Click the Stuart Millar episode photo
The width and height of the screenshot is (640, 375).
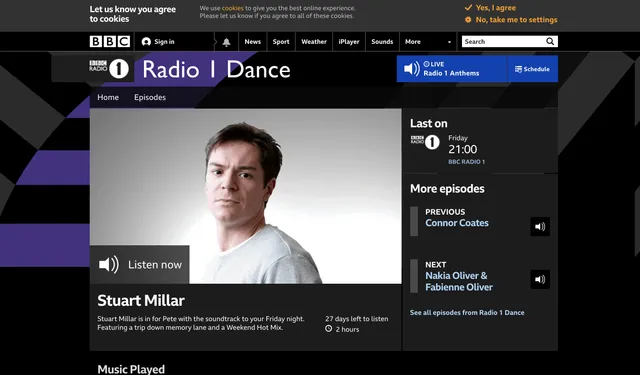246,196
